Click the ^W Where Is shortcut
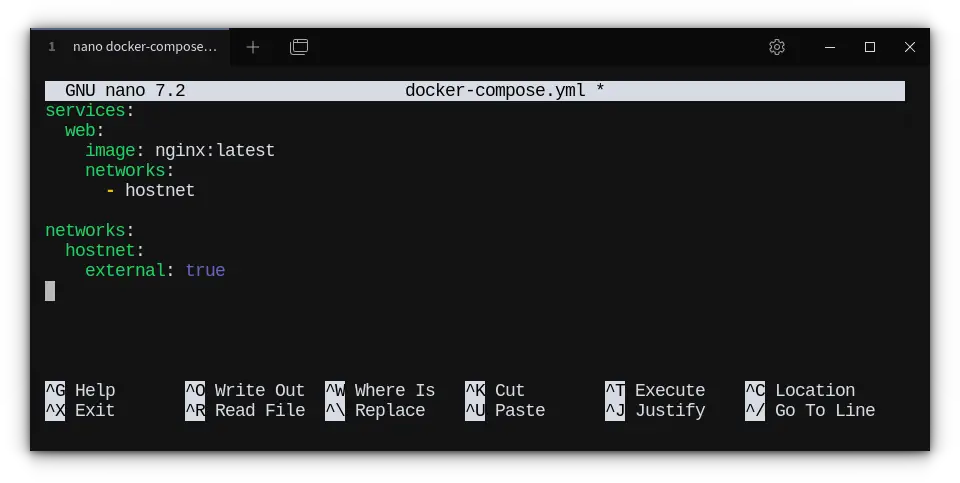 [x=380, y=390]
